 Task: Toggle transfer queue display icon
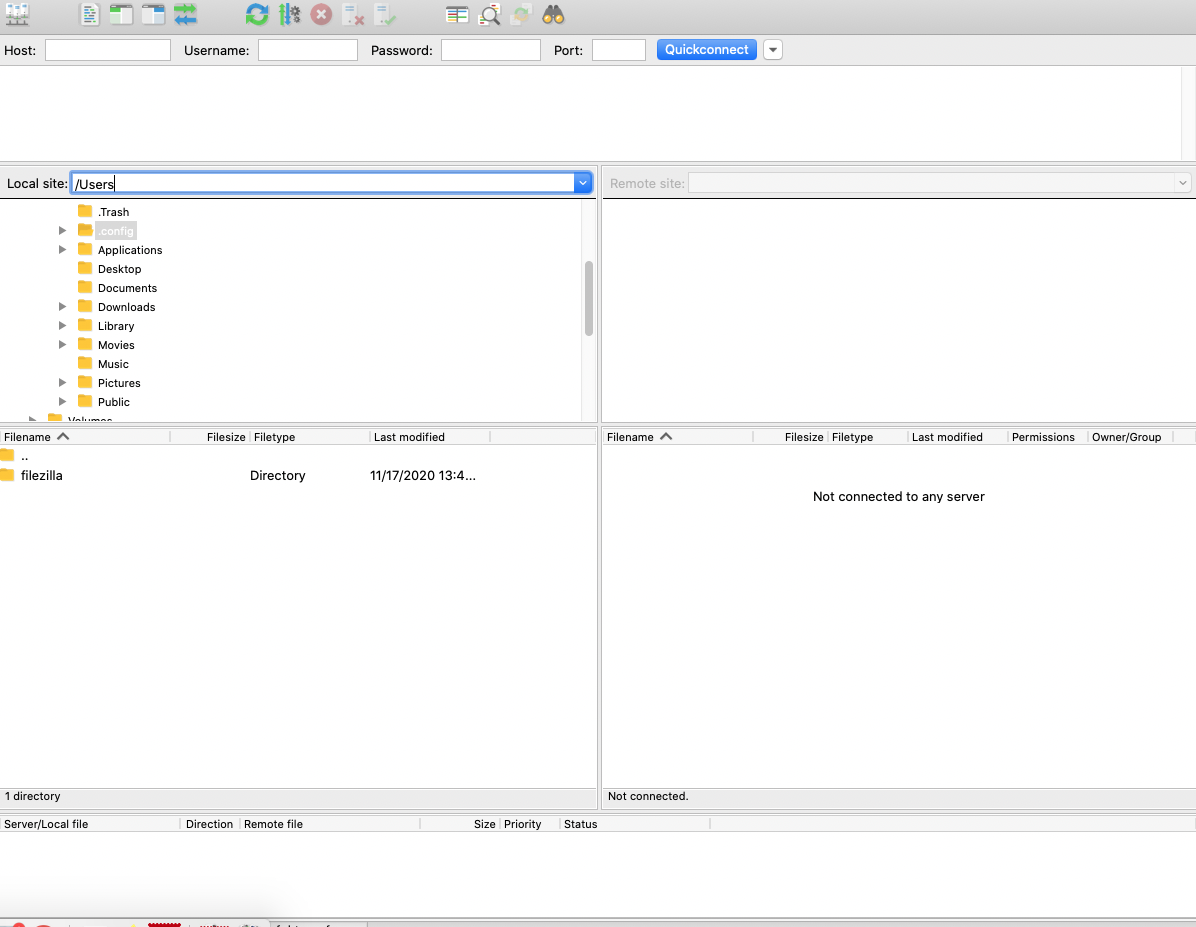(185, 15)
